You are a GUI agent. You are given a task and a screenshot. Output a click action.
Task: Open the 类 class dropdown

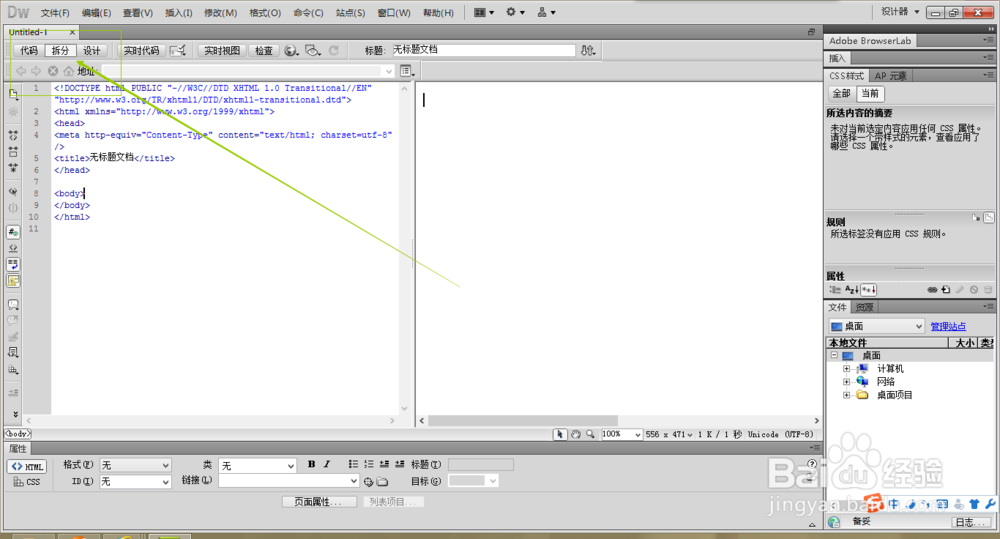(257, 466)
